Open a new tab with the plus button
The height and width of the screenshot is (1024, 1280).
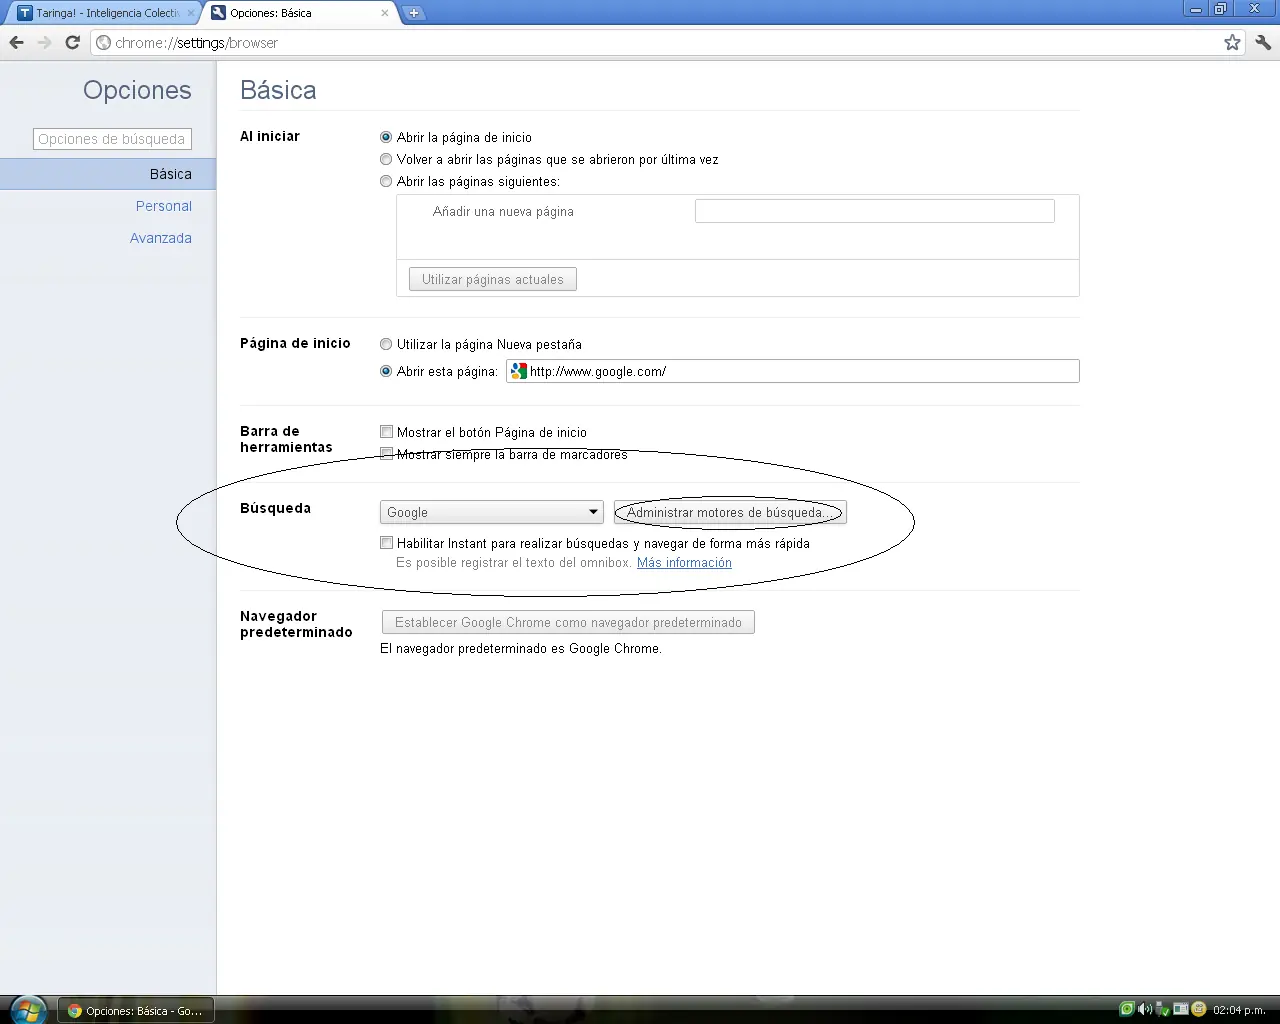(x=414, y=13)
